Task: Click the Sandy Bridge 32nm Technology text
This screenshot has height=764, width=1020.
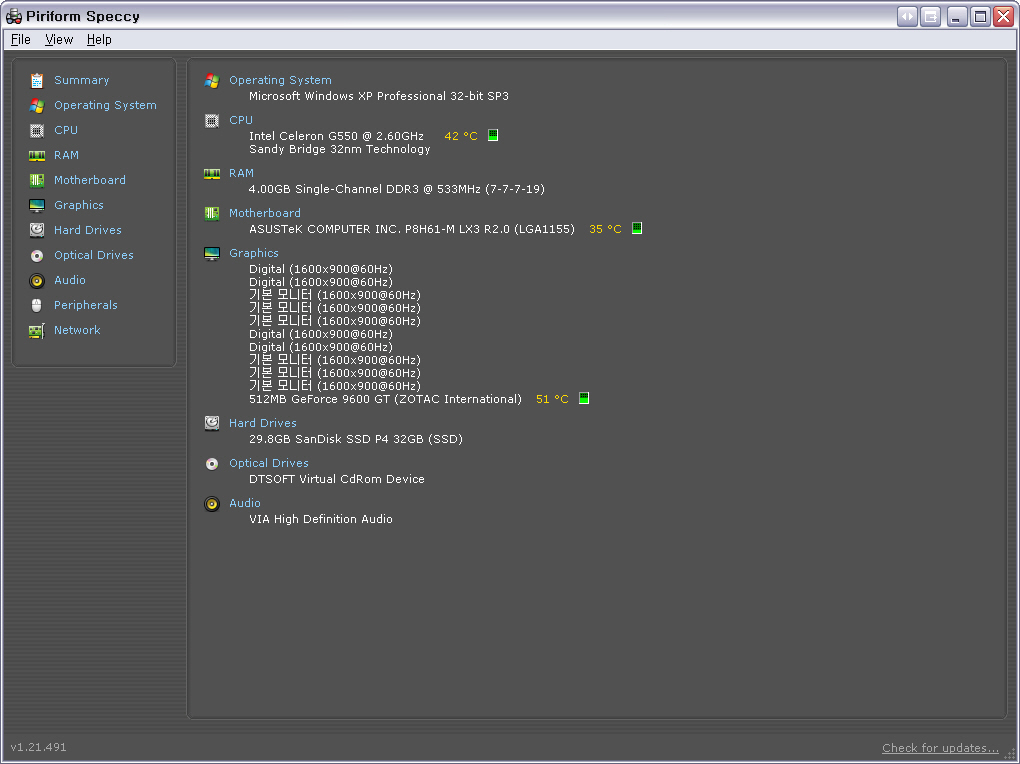Action: click(340, 149)
